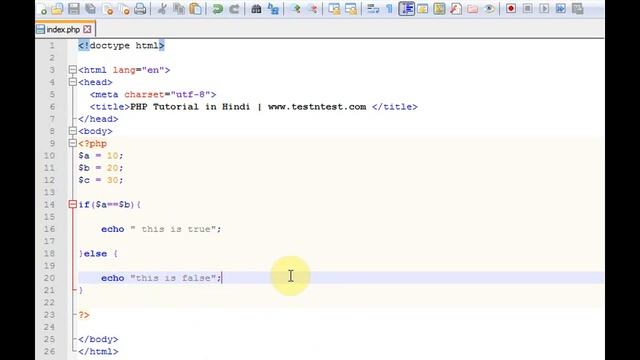Click the www.testntest.com title text
Image resolution: width=640 pixels, height=360 pixels.
[x=317, y=107]
